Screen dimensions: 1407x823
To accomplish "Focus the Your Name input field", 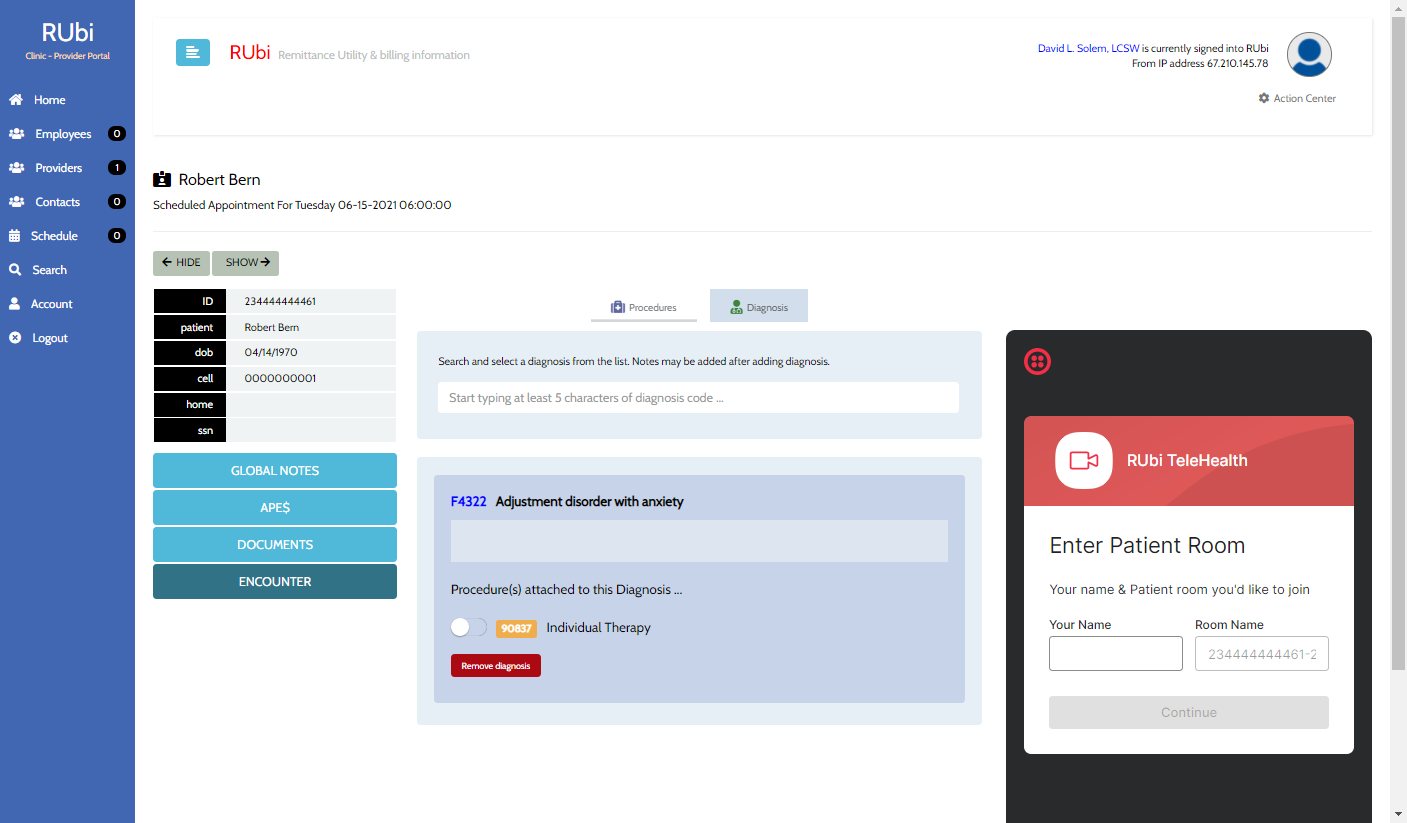I will [x=1115, y=654].
